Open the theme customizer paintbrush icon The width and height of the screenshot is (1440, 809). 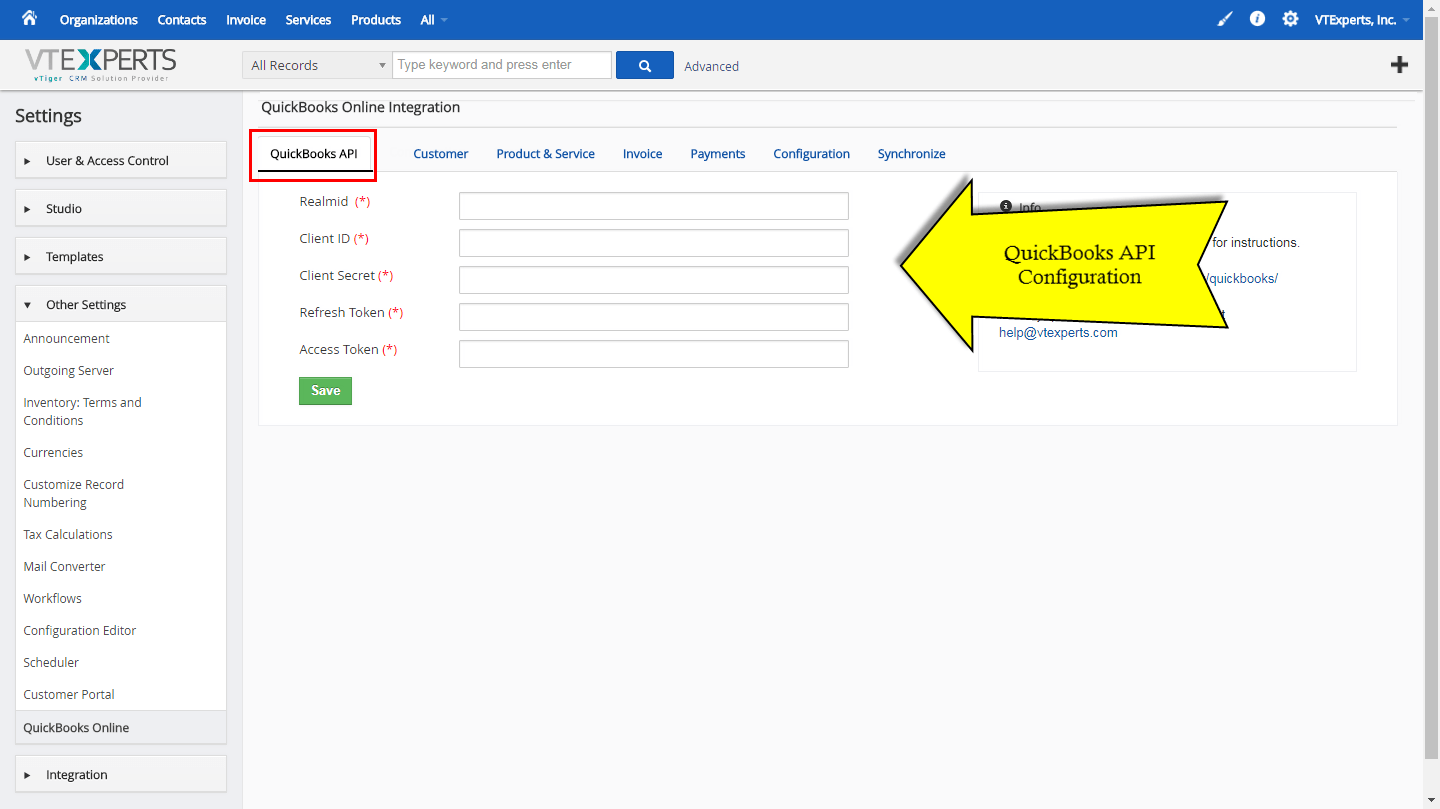1224,19
